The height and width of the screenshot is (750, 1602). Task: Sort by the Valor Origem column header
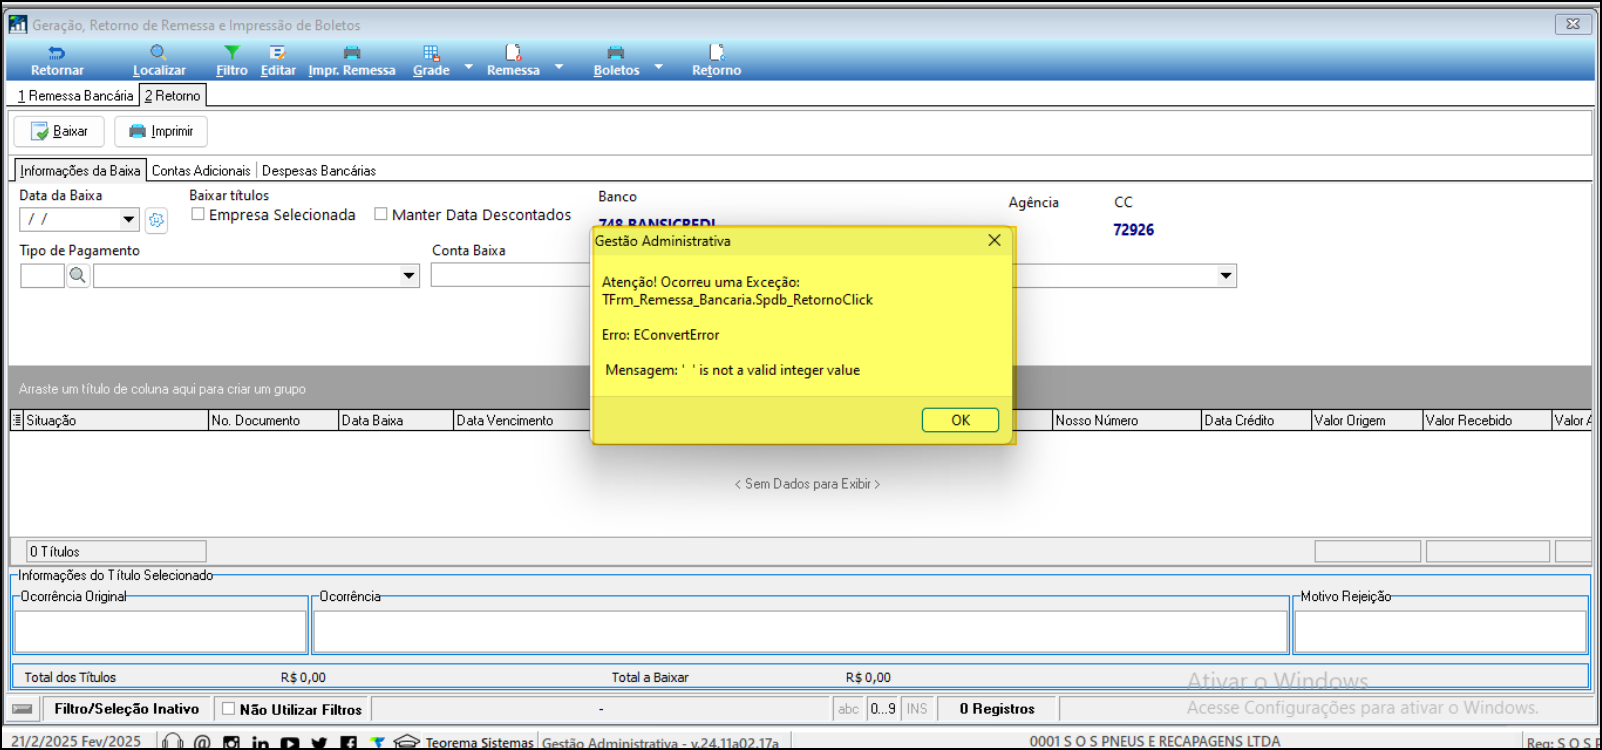(x=1367, y=421)
